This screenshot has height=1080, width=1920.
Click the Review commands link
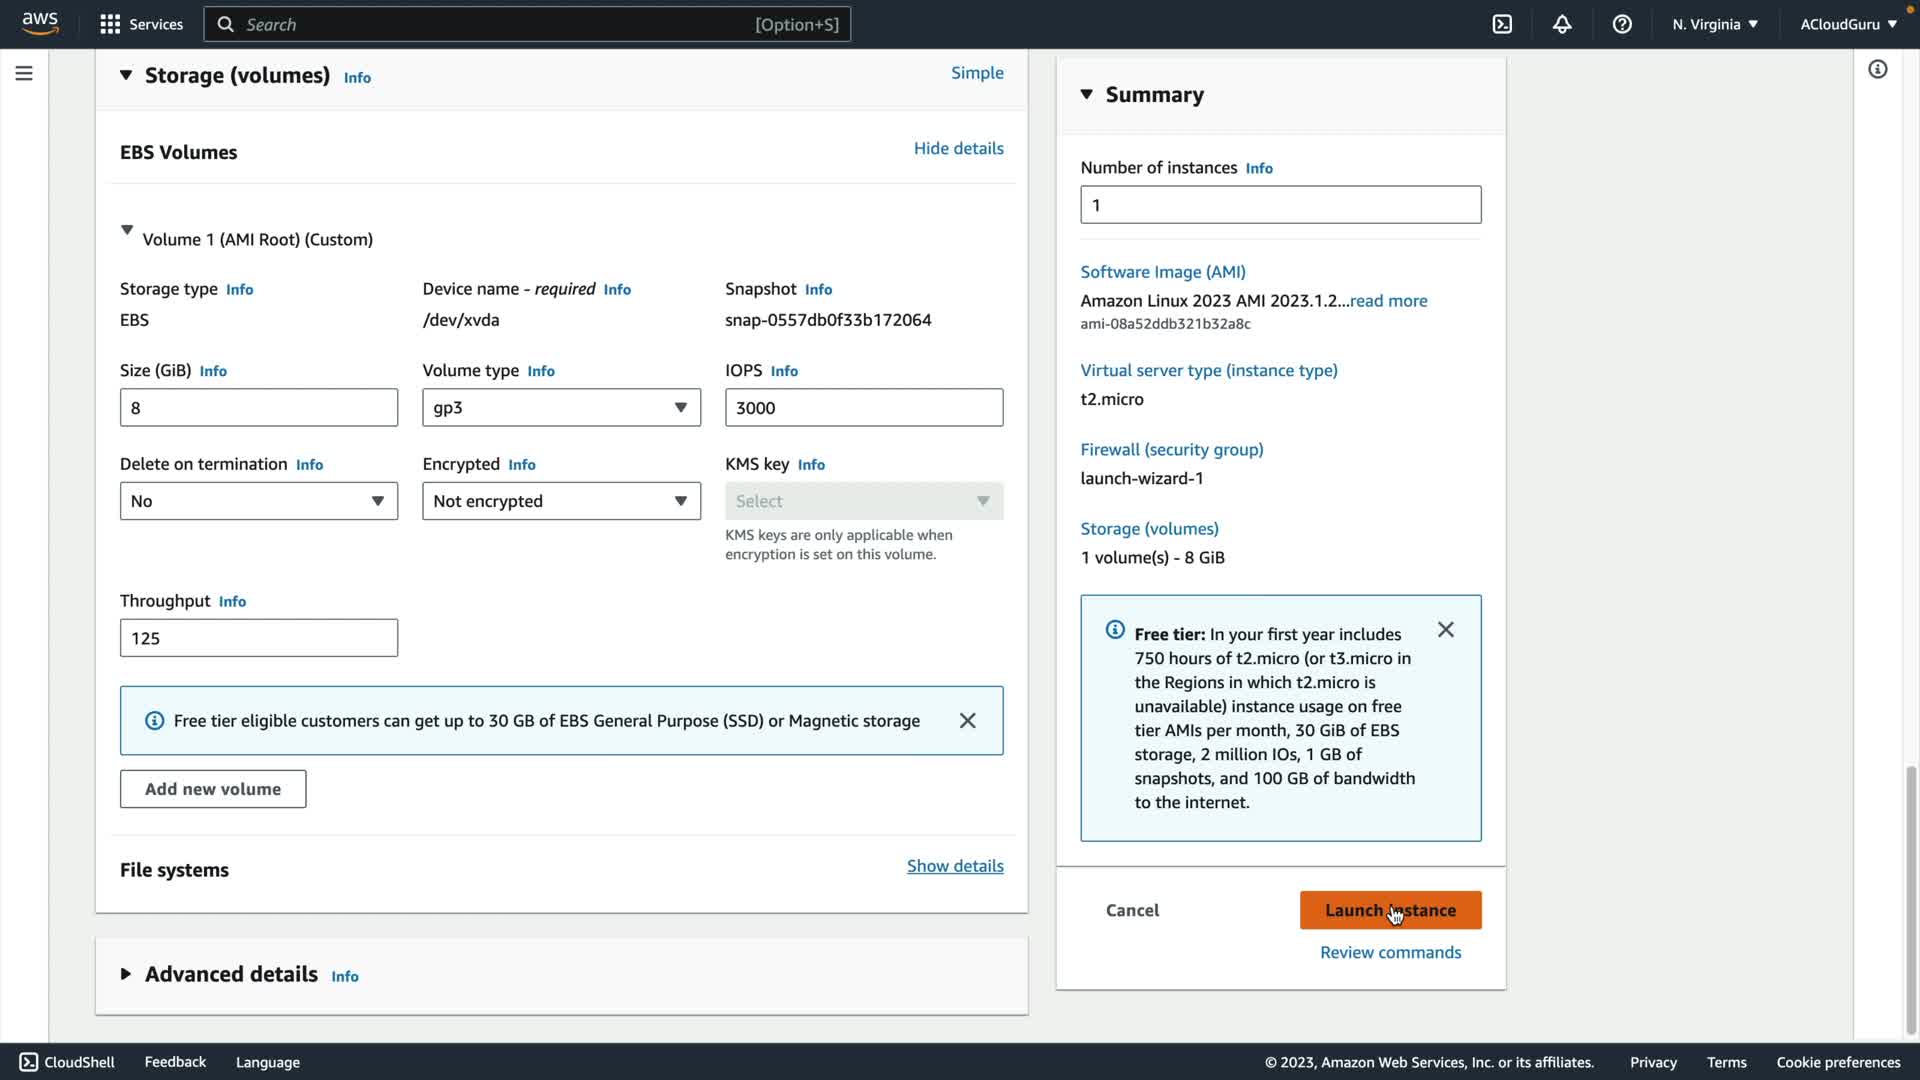(x=1390, y=952)
